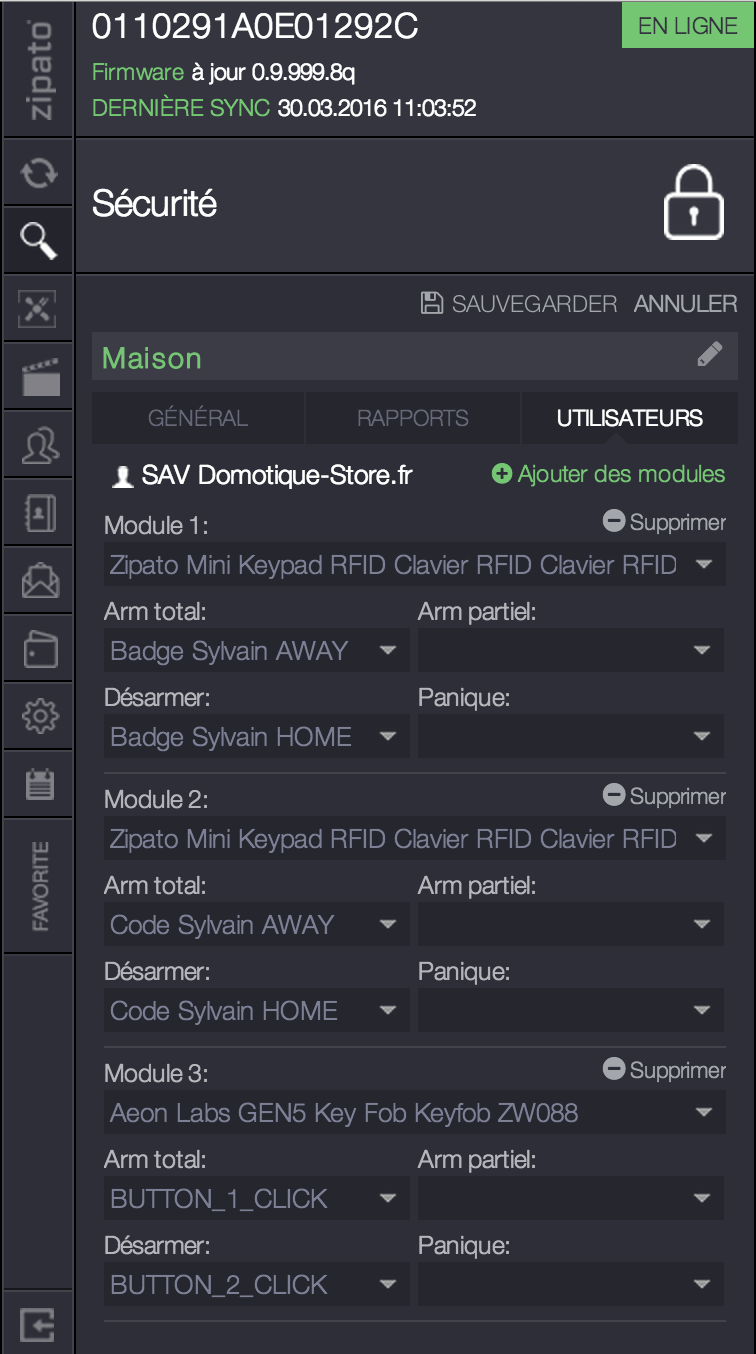Switch to the RAPPORTS tab
The image size is (756, 1354).
tap(413, 418)
